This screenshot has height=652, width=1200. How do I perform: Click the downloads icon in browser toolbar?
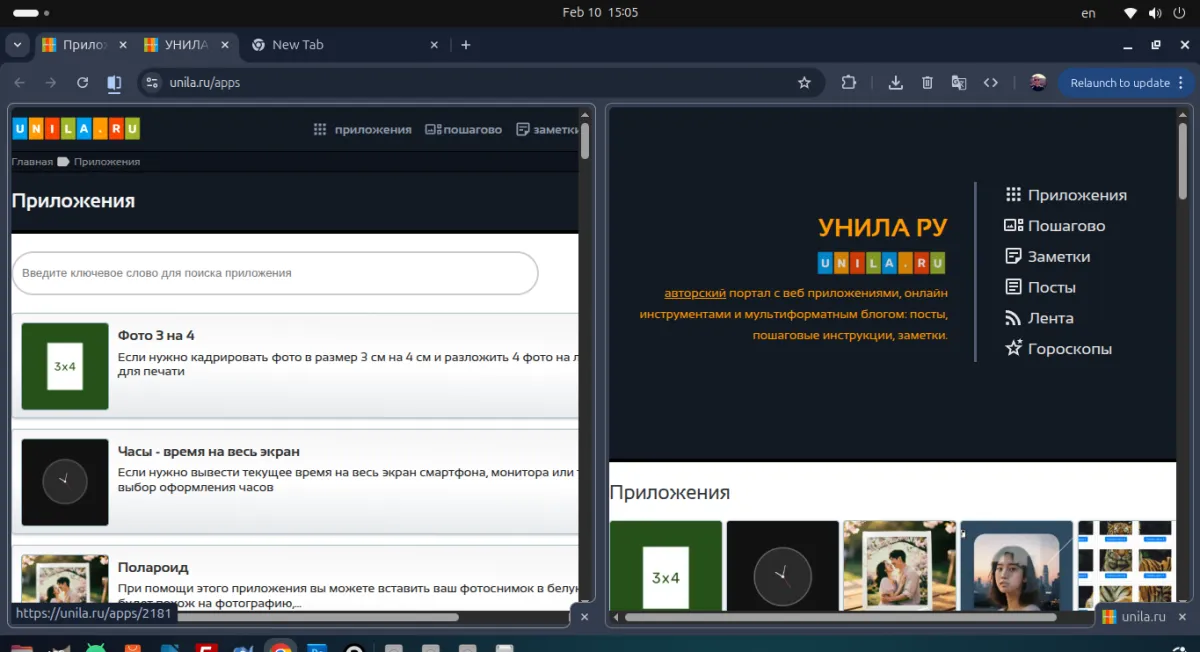(x=895, y=82)
